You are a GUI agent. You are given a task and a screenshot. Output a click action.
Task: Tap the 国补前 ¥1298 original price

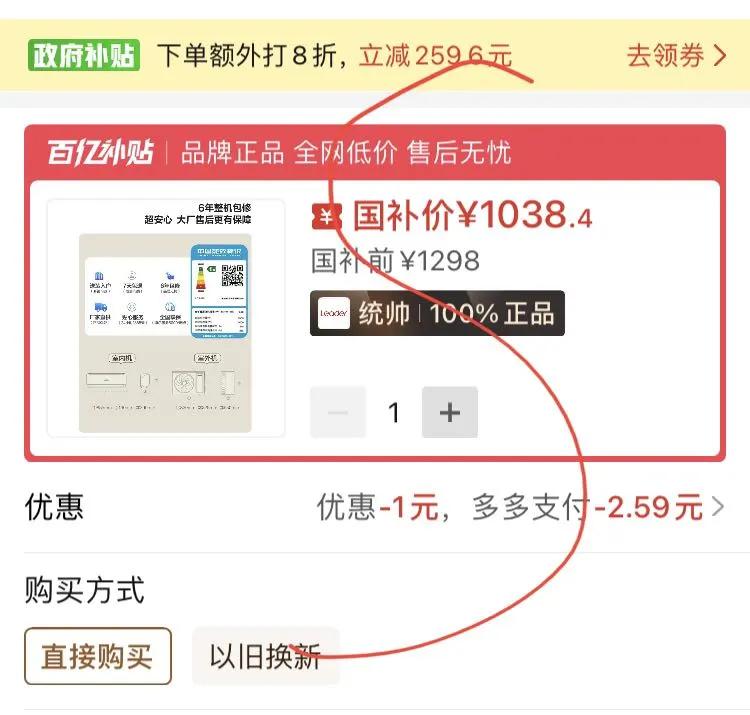[395, 261]
